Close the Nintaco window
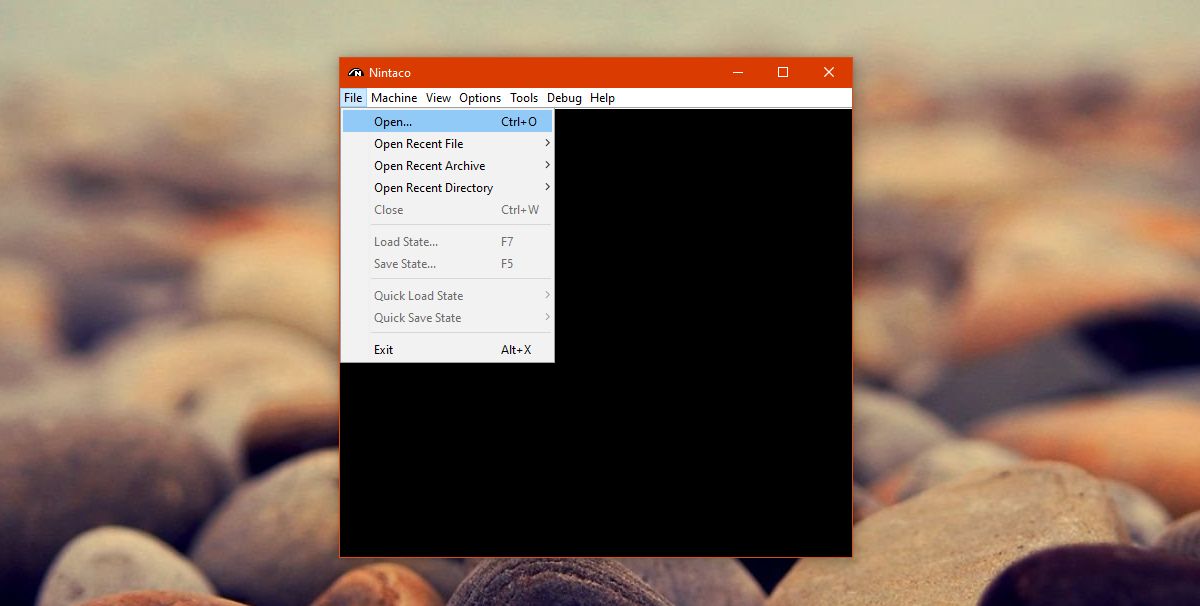Image resolution: width=1200 pixels, height=606 pixels. click(x=829, y=72)
